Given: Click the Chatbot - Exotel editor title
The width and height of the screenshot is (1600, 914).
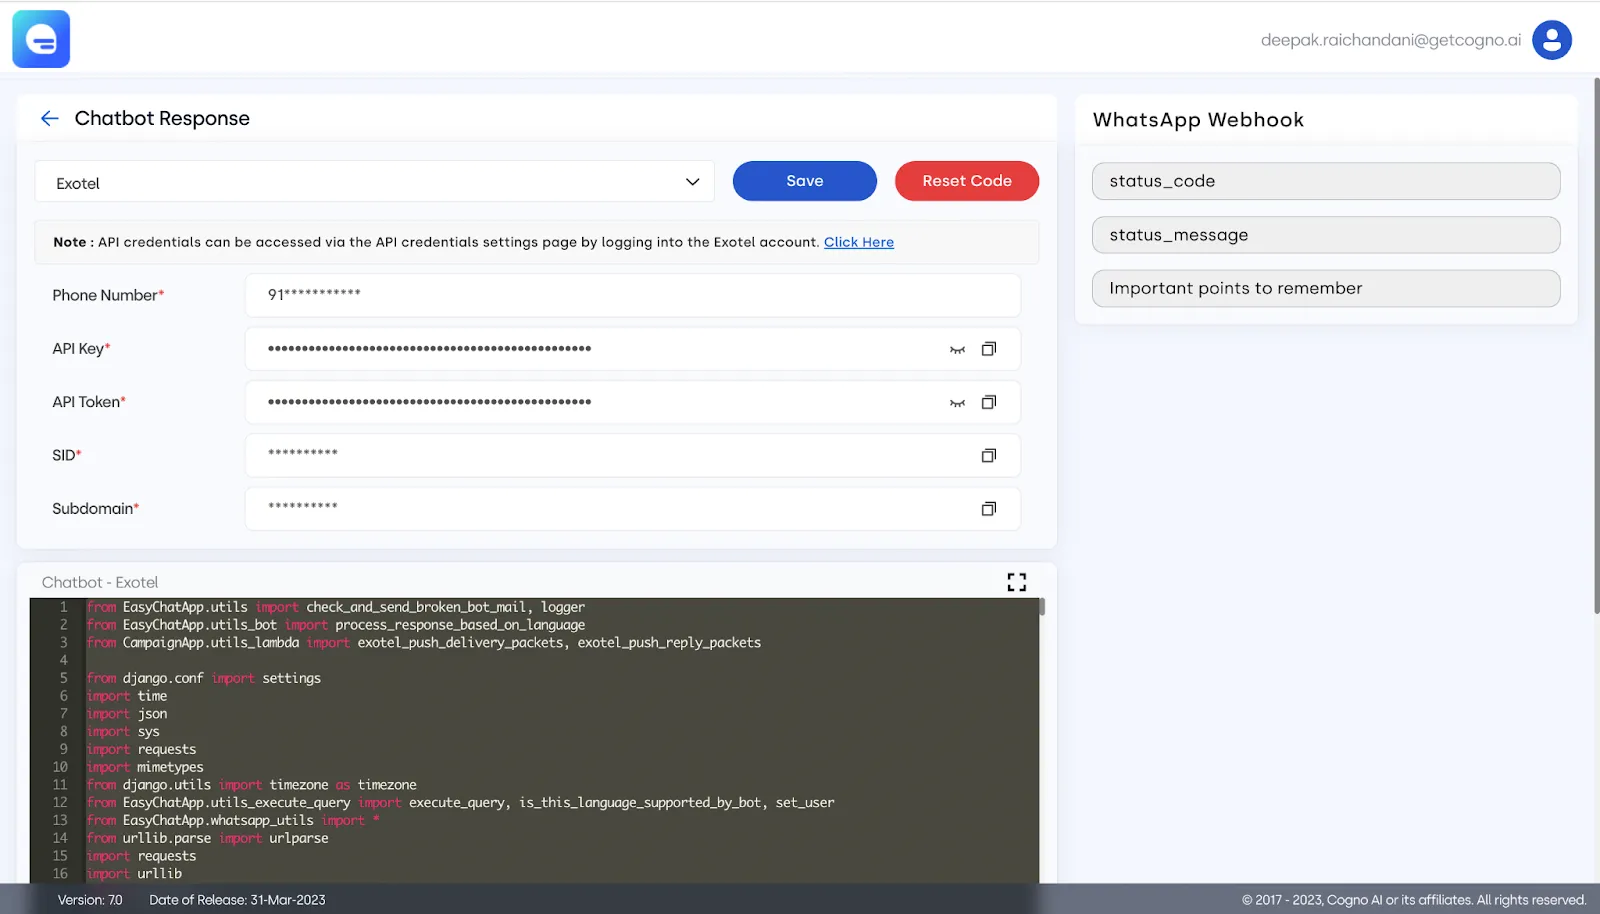Looking at the screenshot, I should 100,582.
